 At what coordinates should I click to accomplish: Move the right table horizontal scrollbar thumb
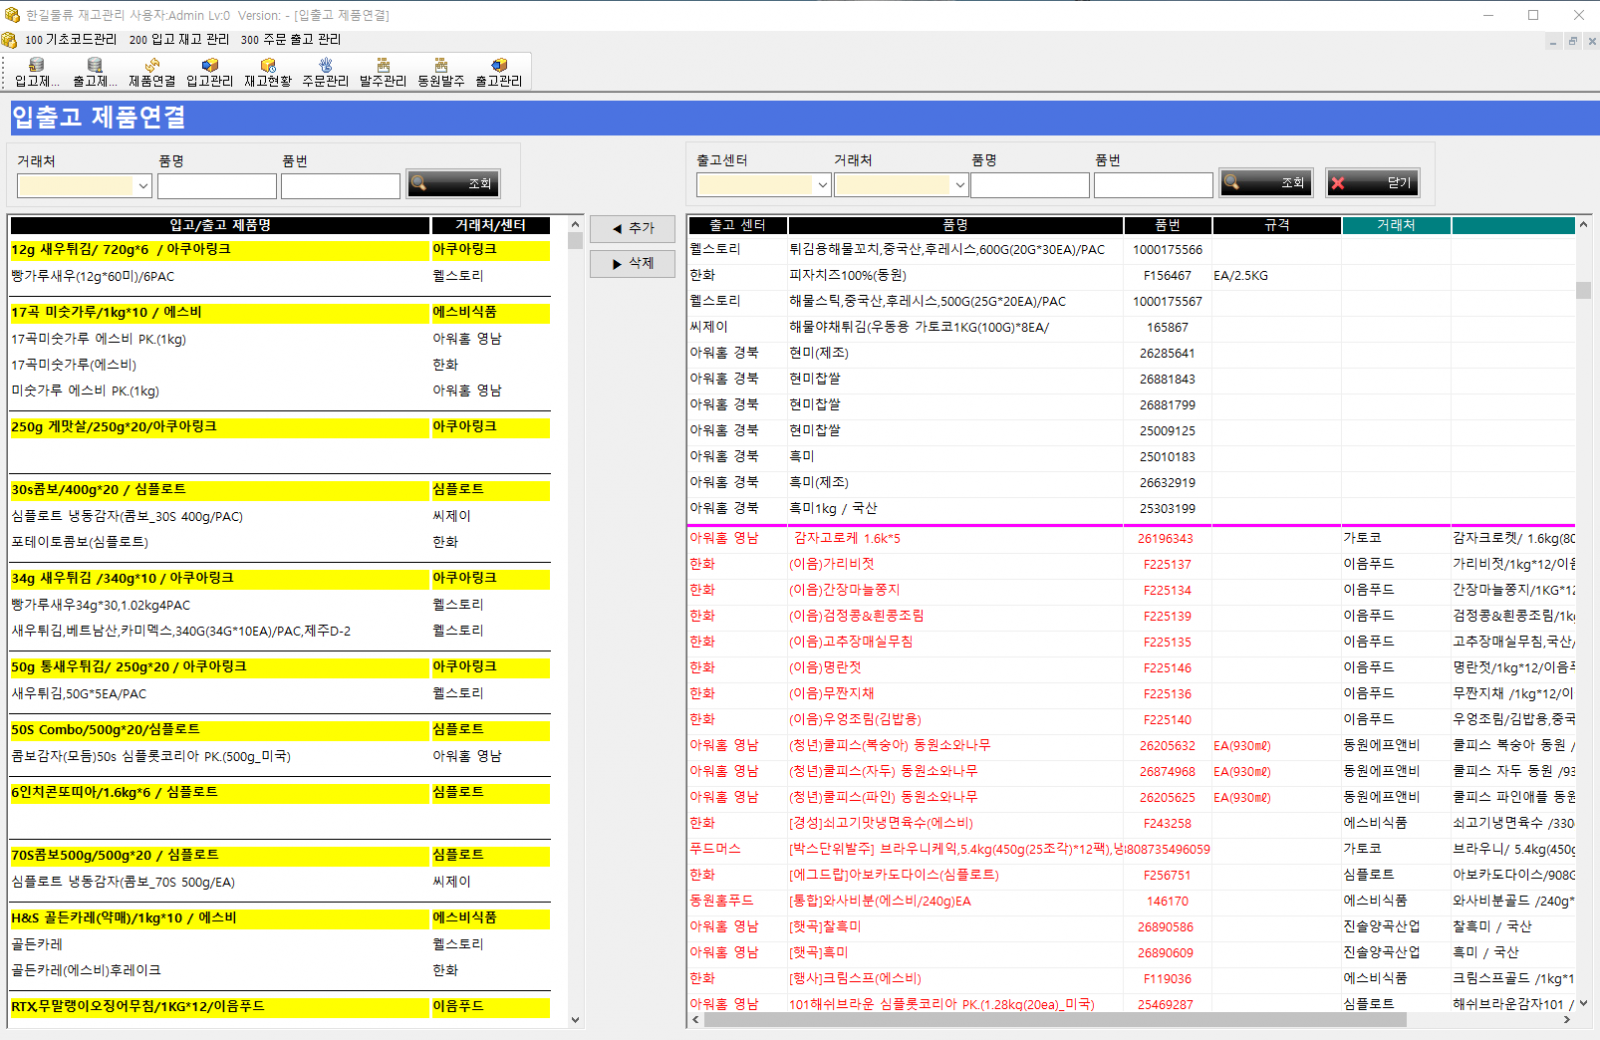pos(1055,1020)
